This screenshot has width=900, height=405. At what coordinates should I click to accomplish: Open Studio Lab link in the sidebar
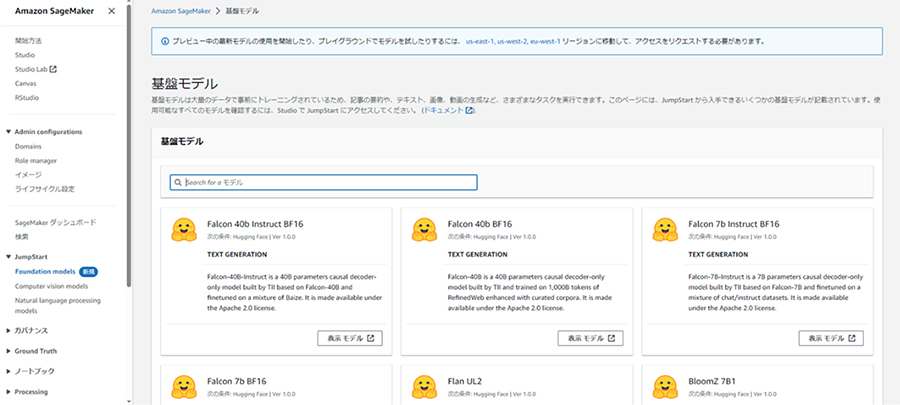tap(31, 69)
